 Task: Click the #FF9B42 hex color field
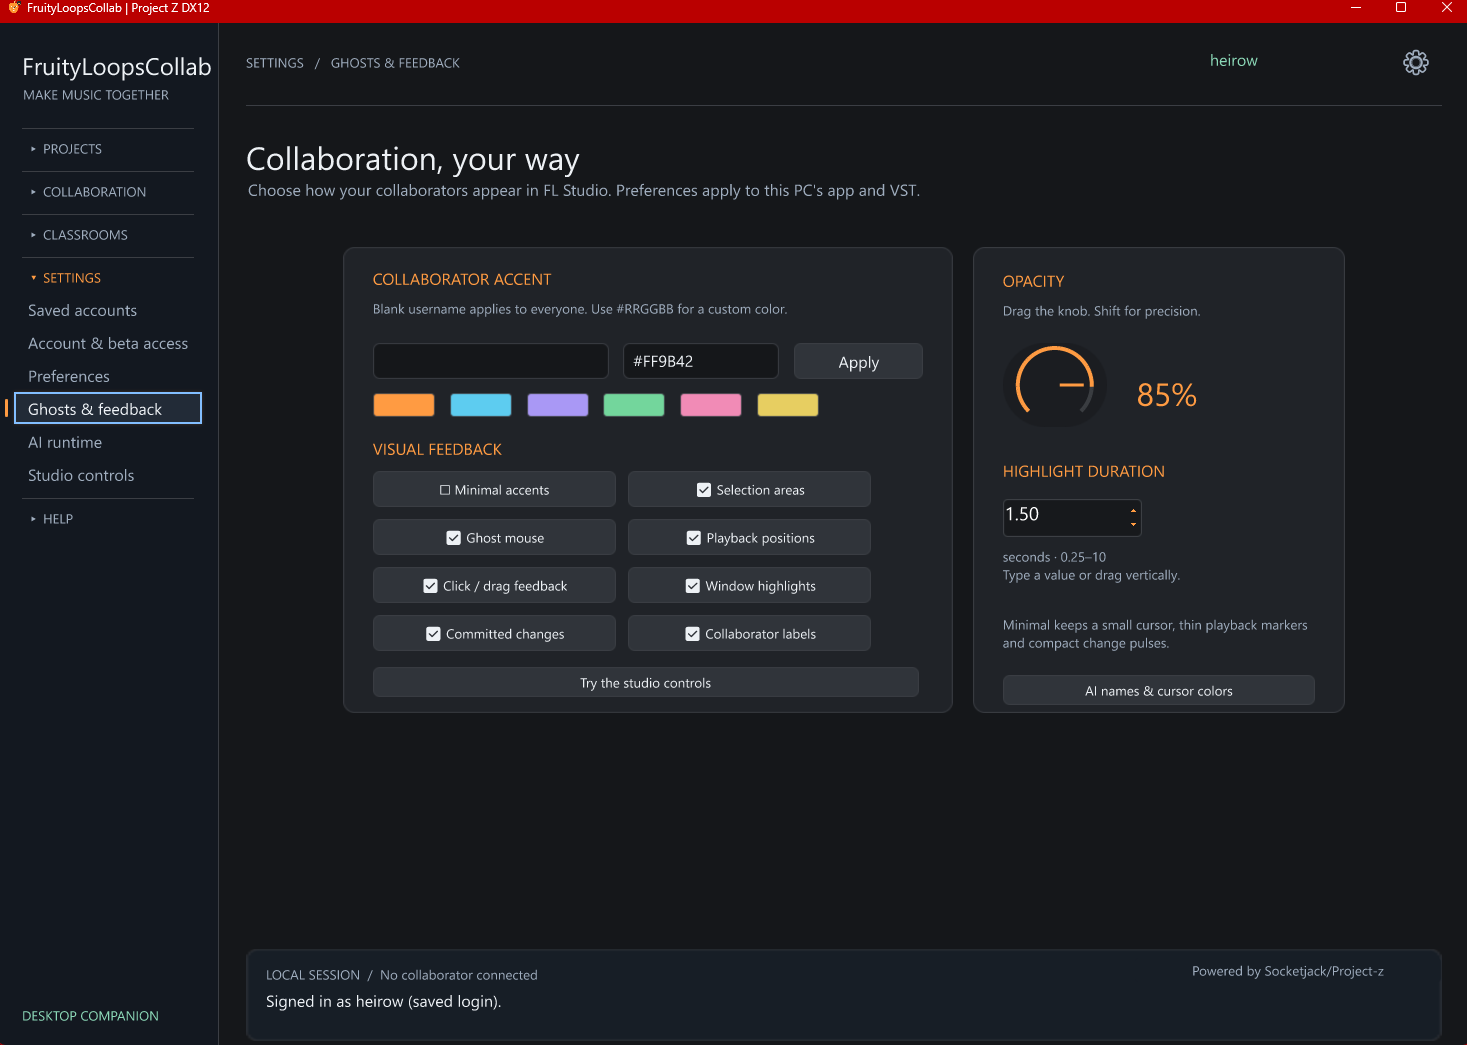[x=701, y=361]
